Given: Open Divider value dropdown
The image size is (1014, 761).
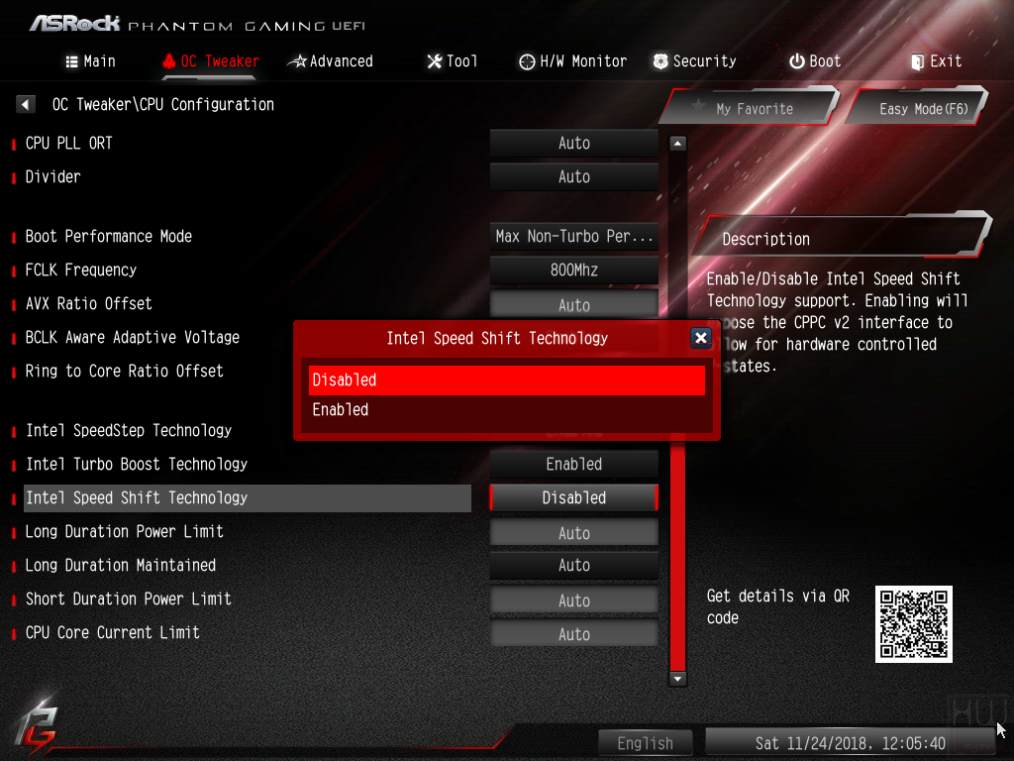Looking at the screenshot, I should 574,177.
